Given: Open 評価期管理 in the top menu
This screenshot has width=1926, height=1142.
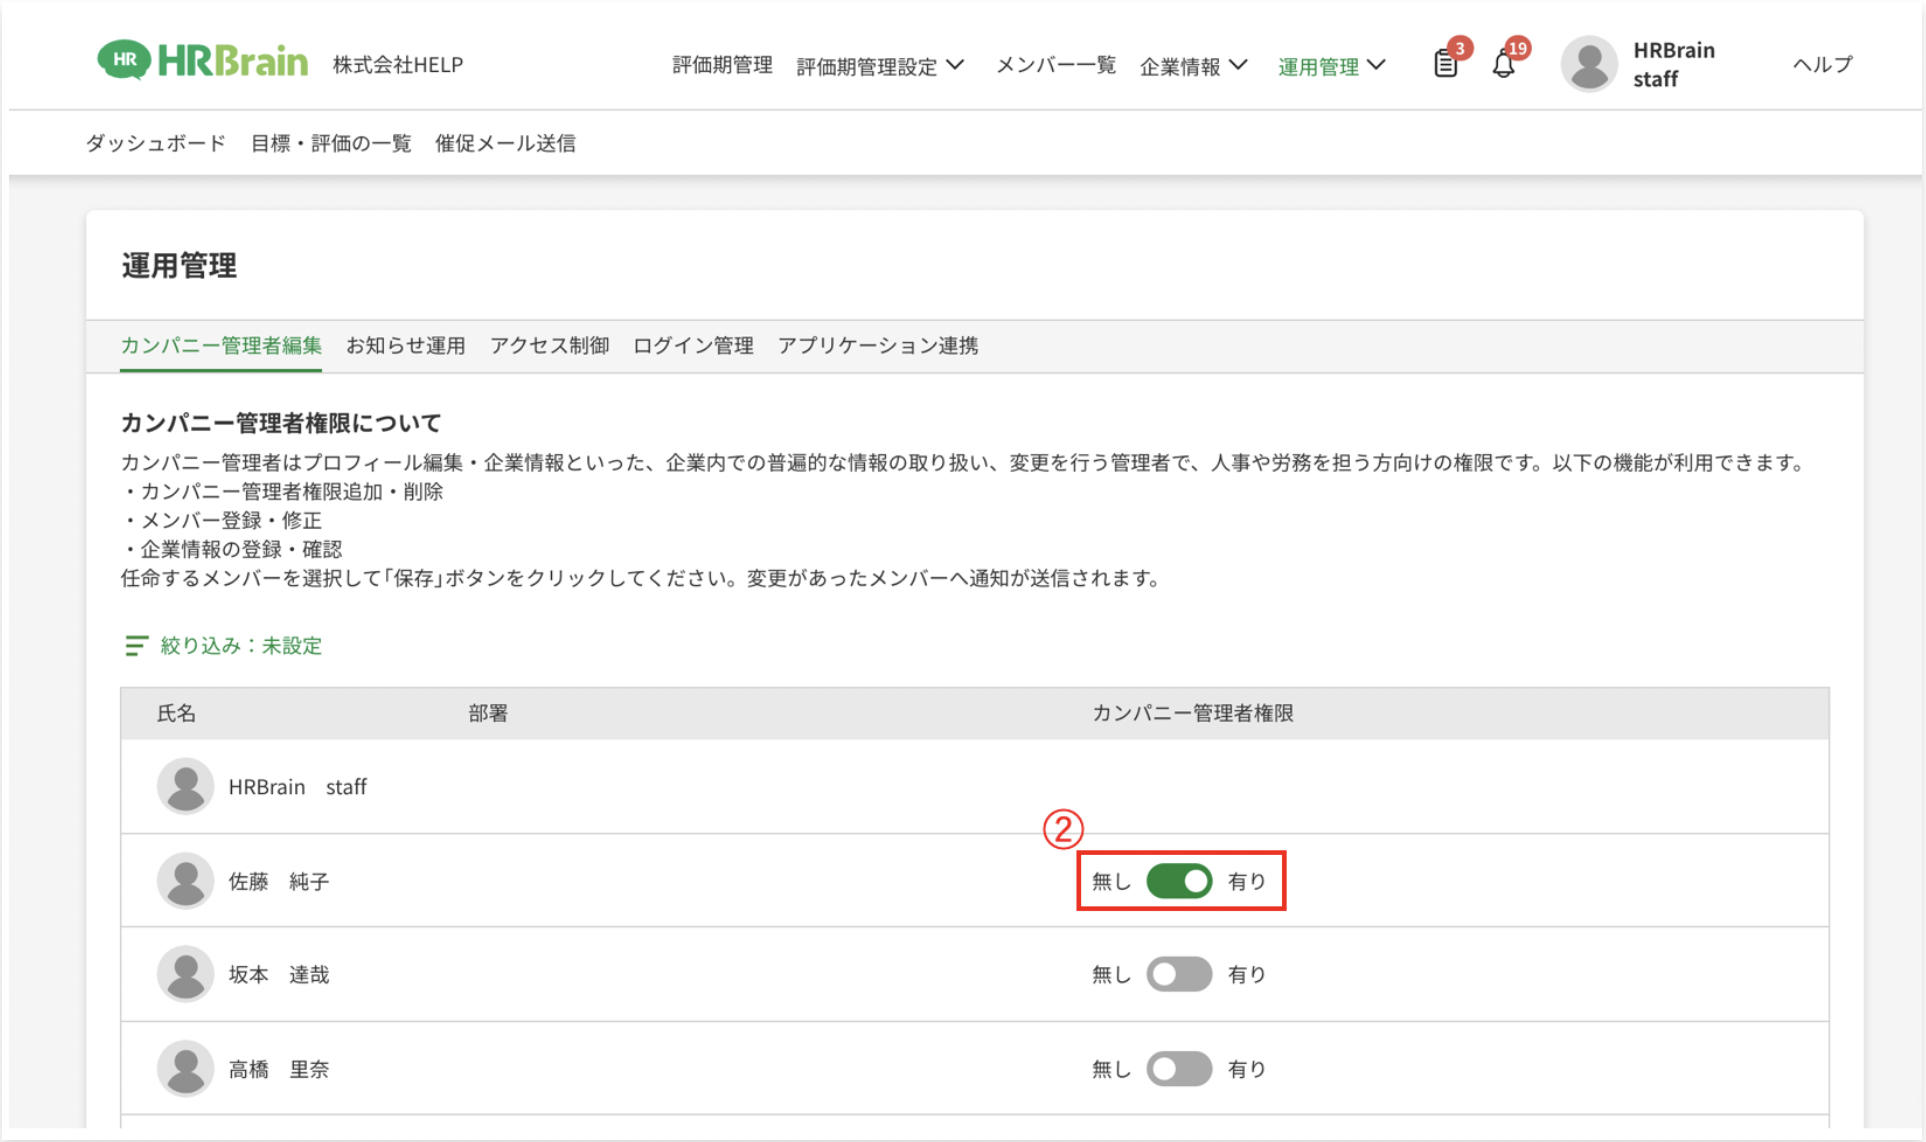Looking at the screenshot, I should [722, 65].
